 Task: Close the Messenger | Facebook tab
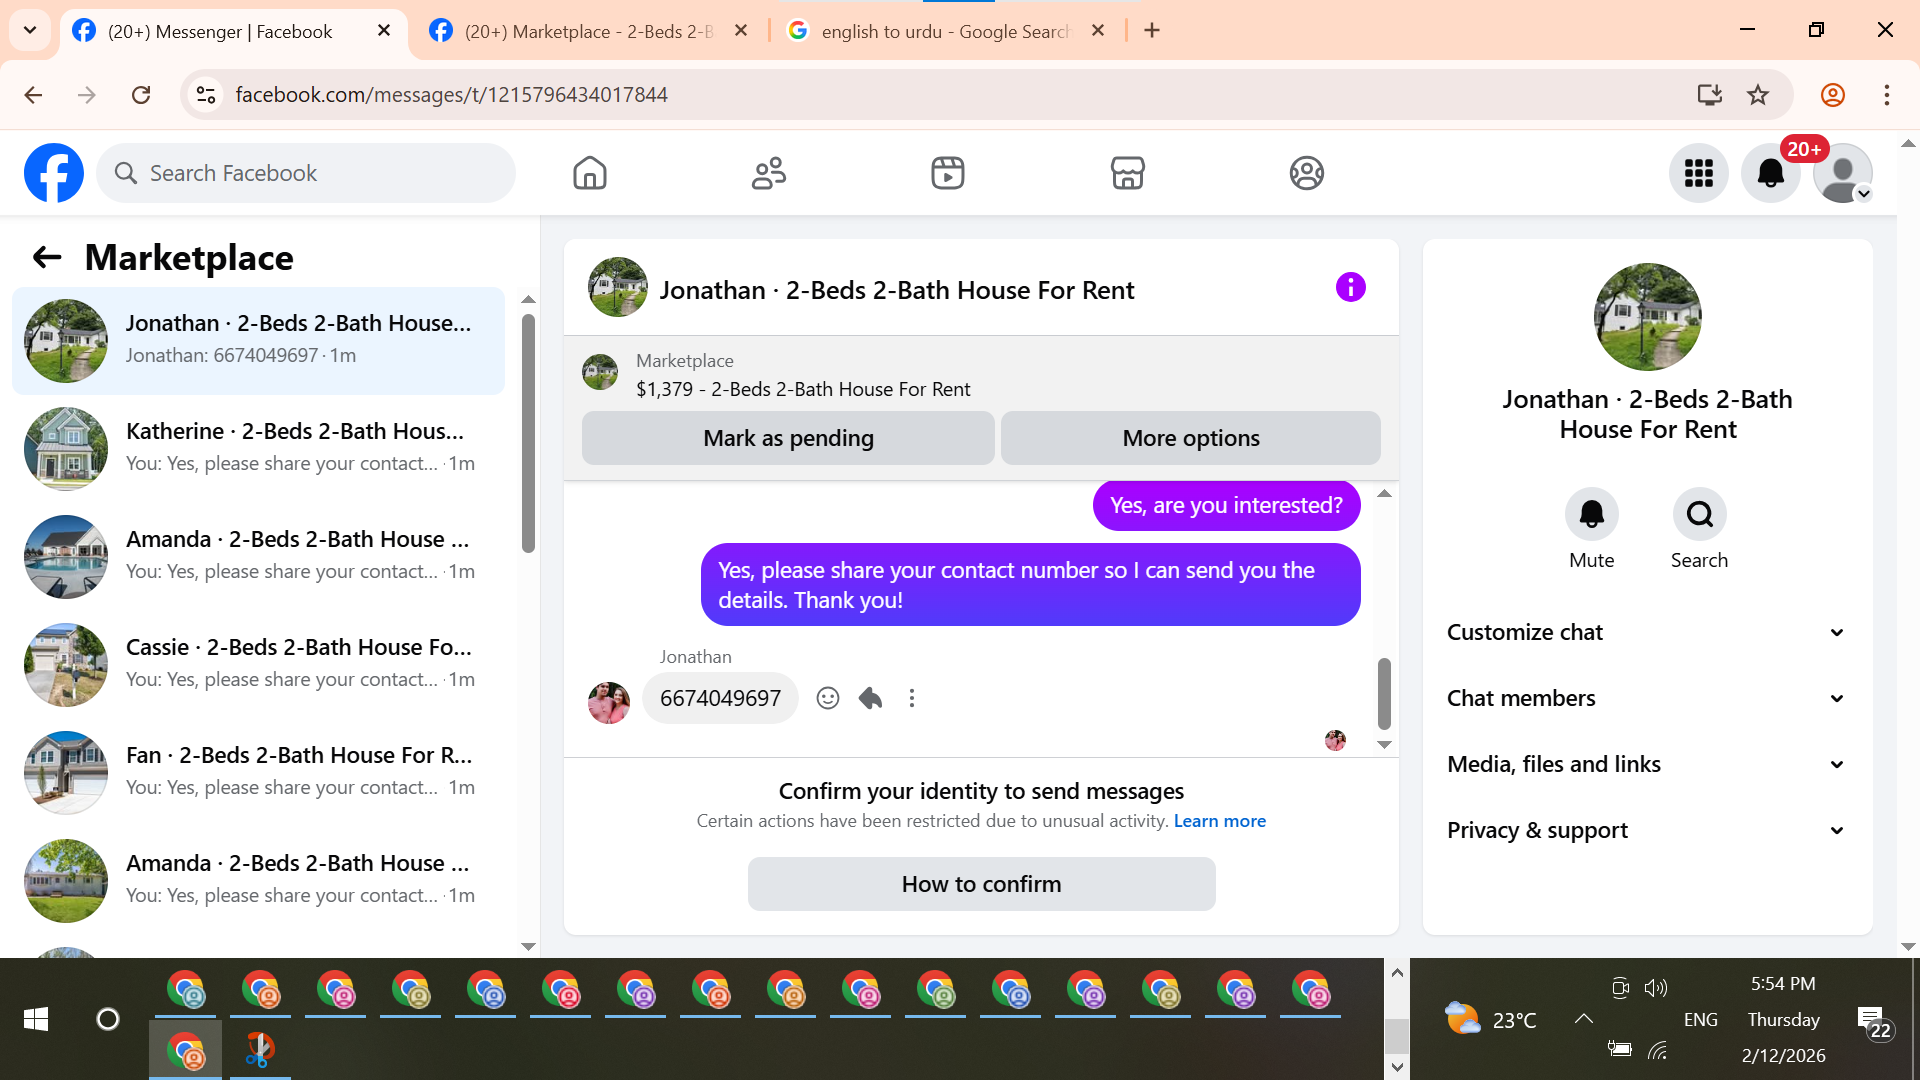[x=384, y=31]
